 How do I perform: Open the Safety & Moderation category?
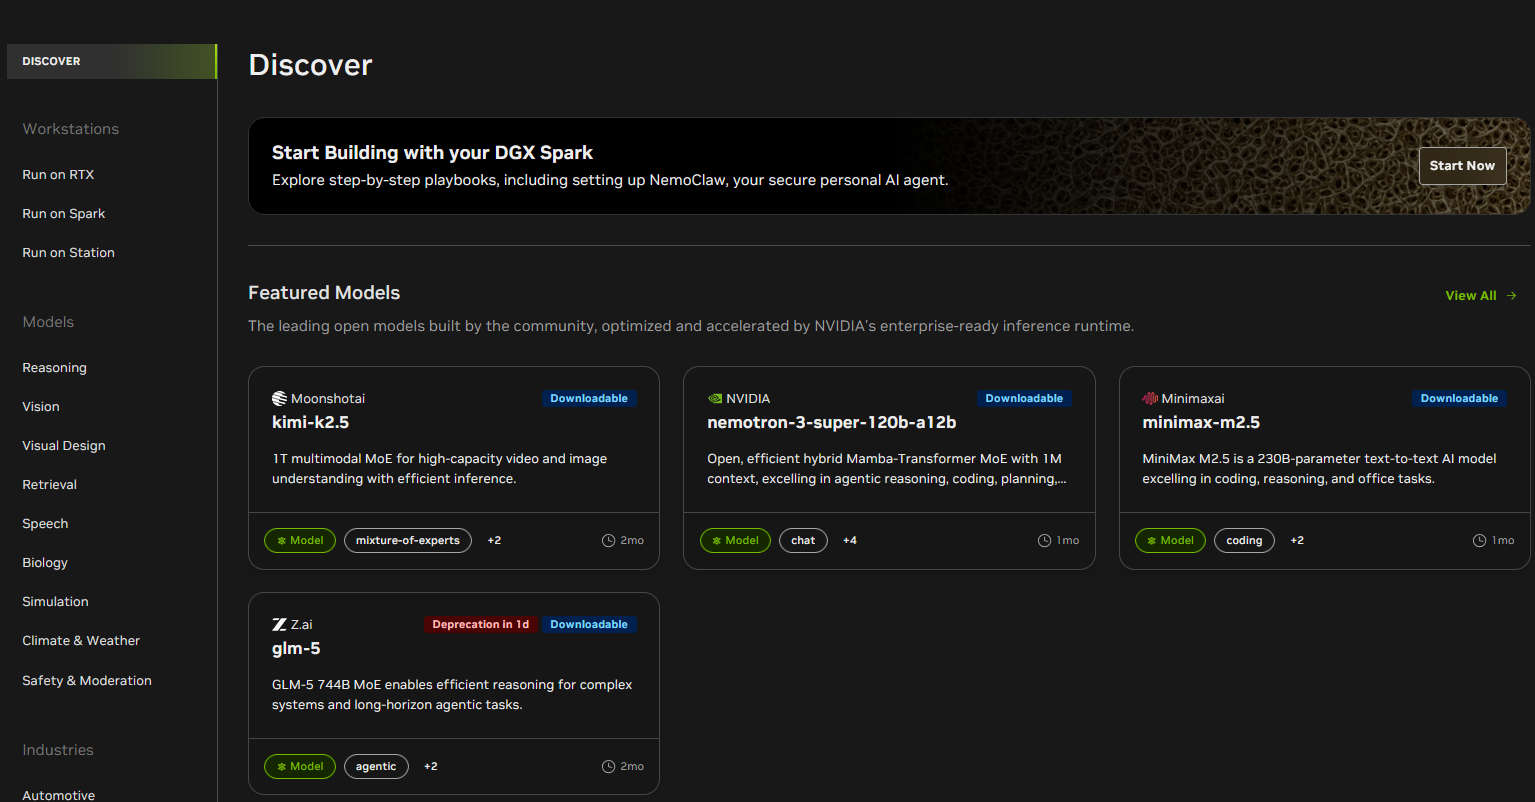click(87, 681)
